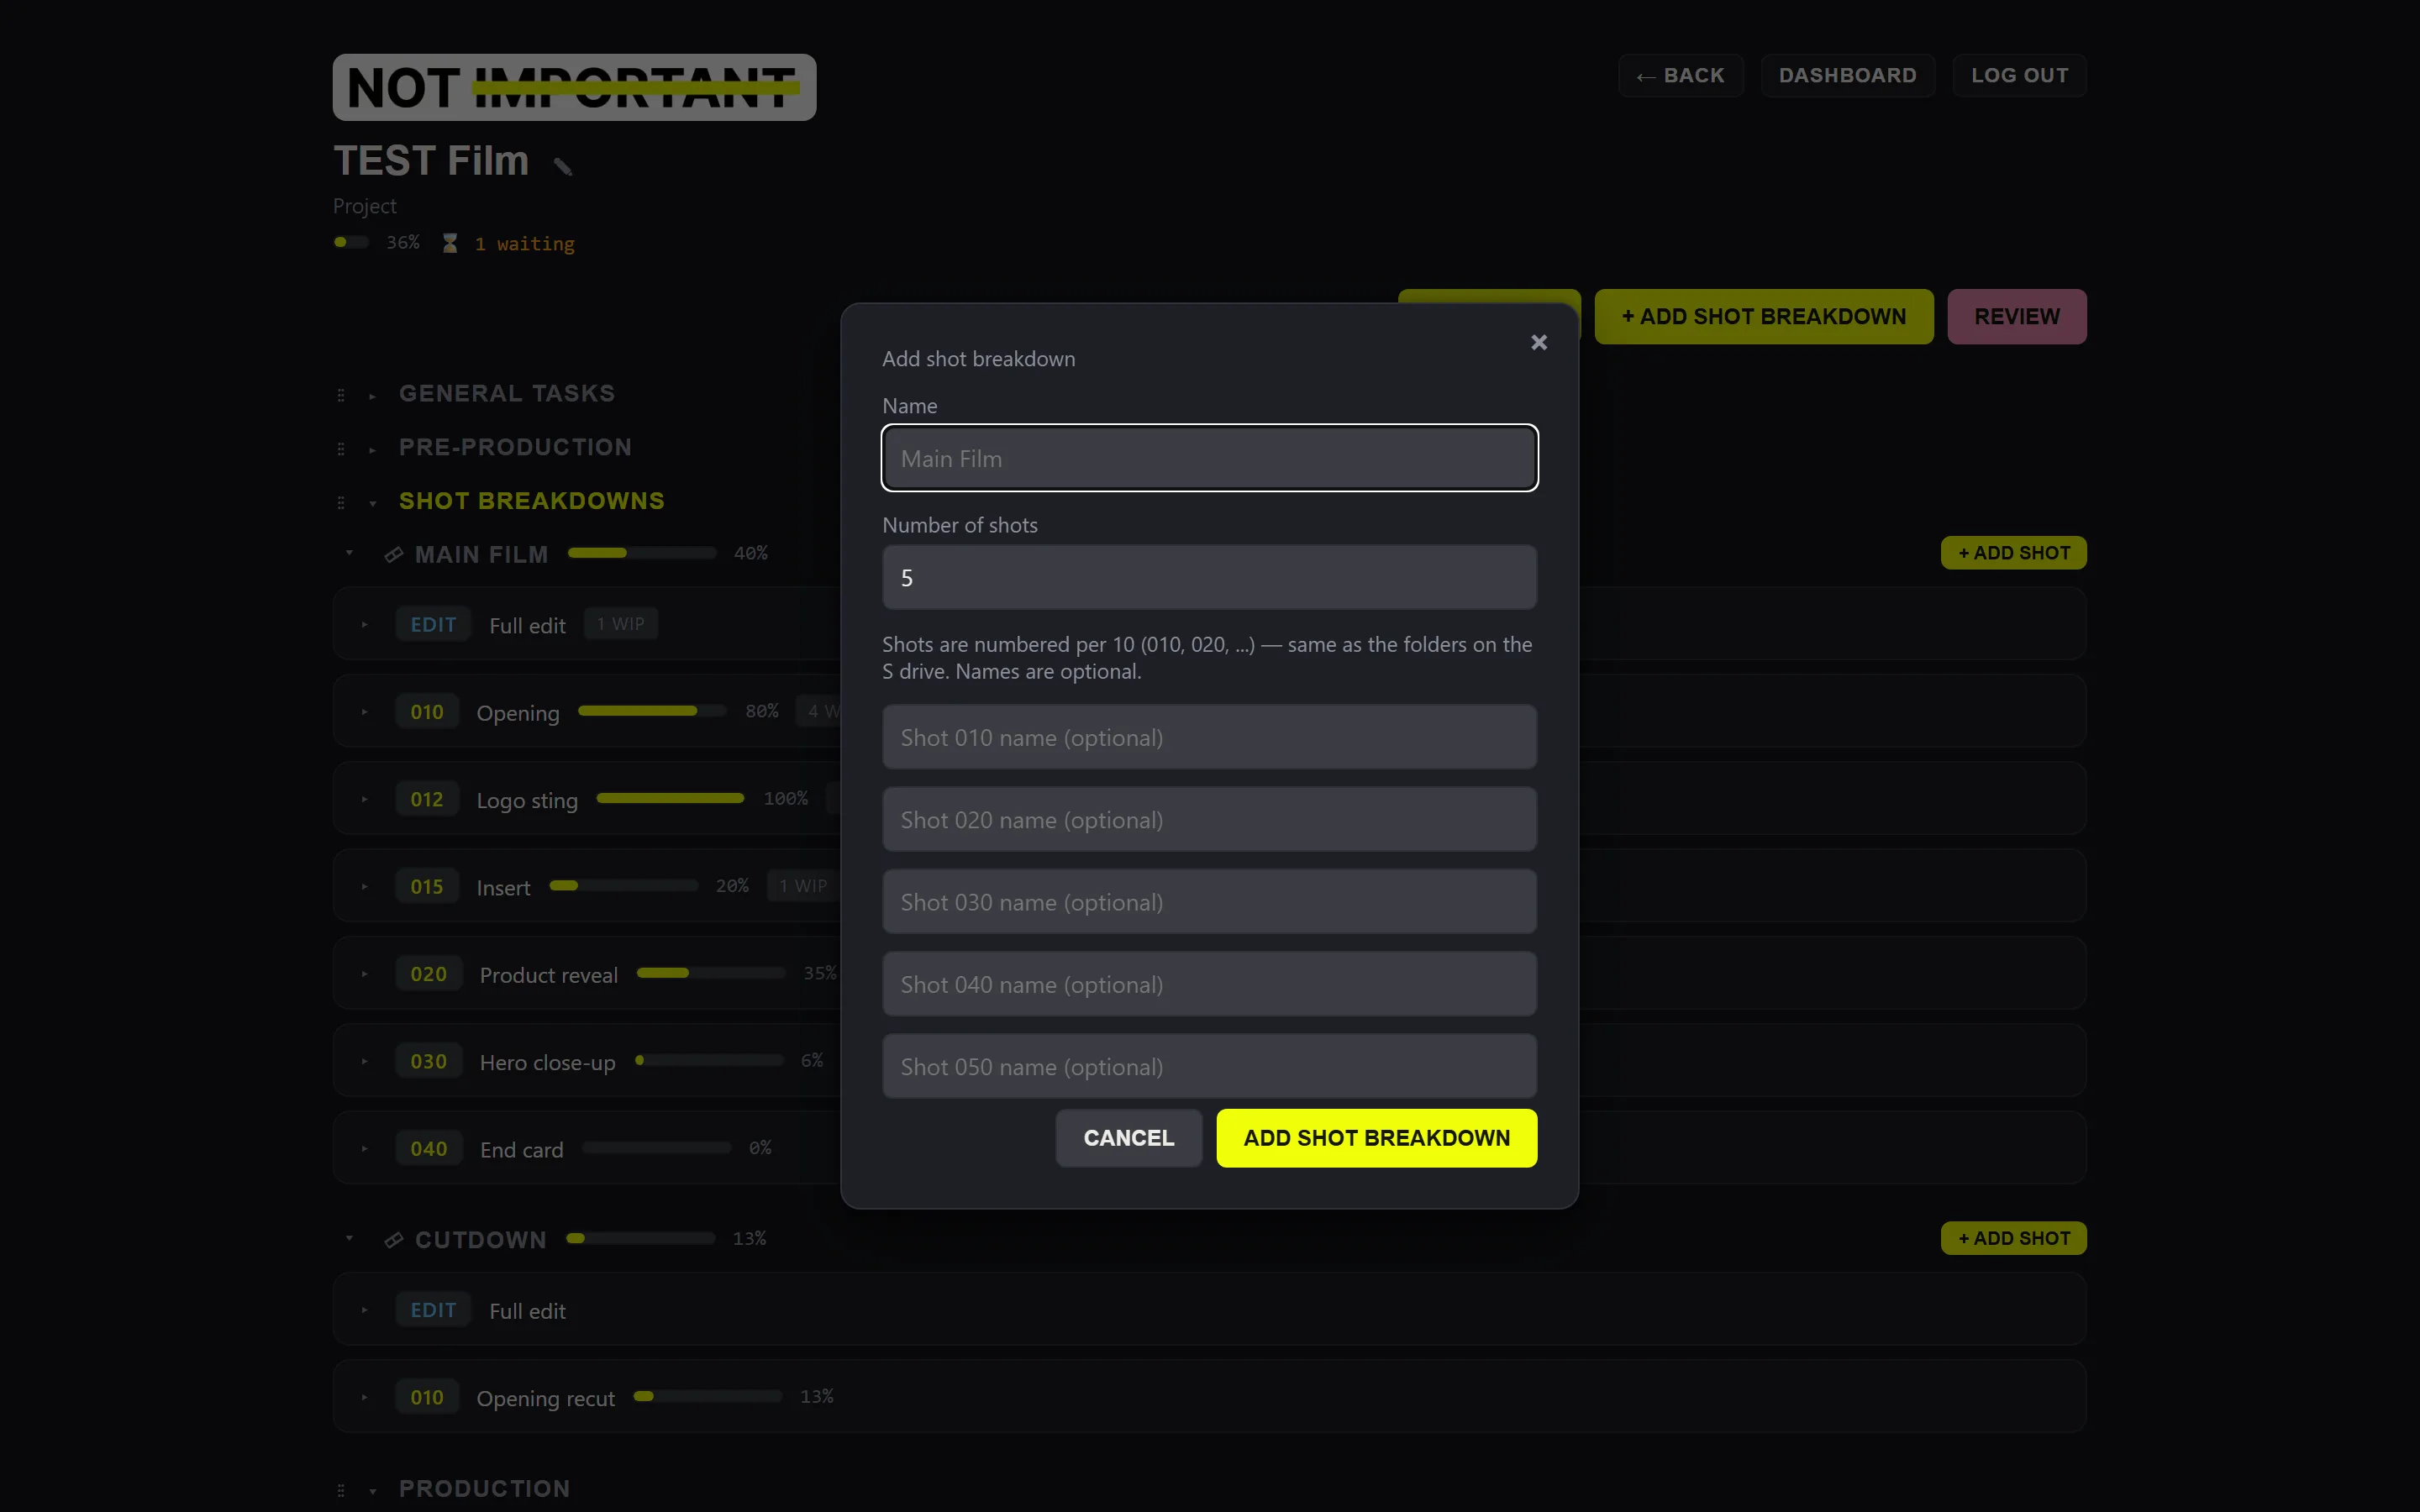Expand shot 010 Opening recut row

click(365, 1397)
